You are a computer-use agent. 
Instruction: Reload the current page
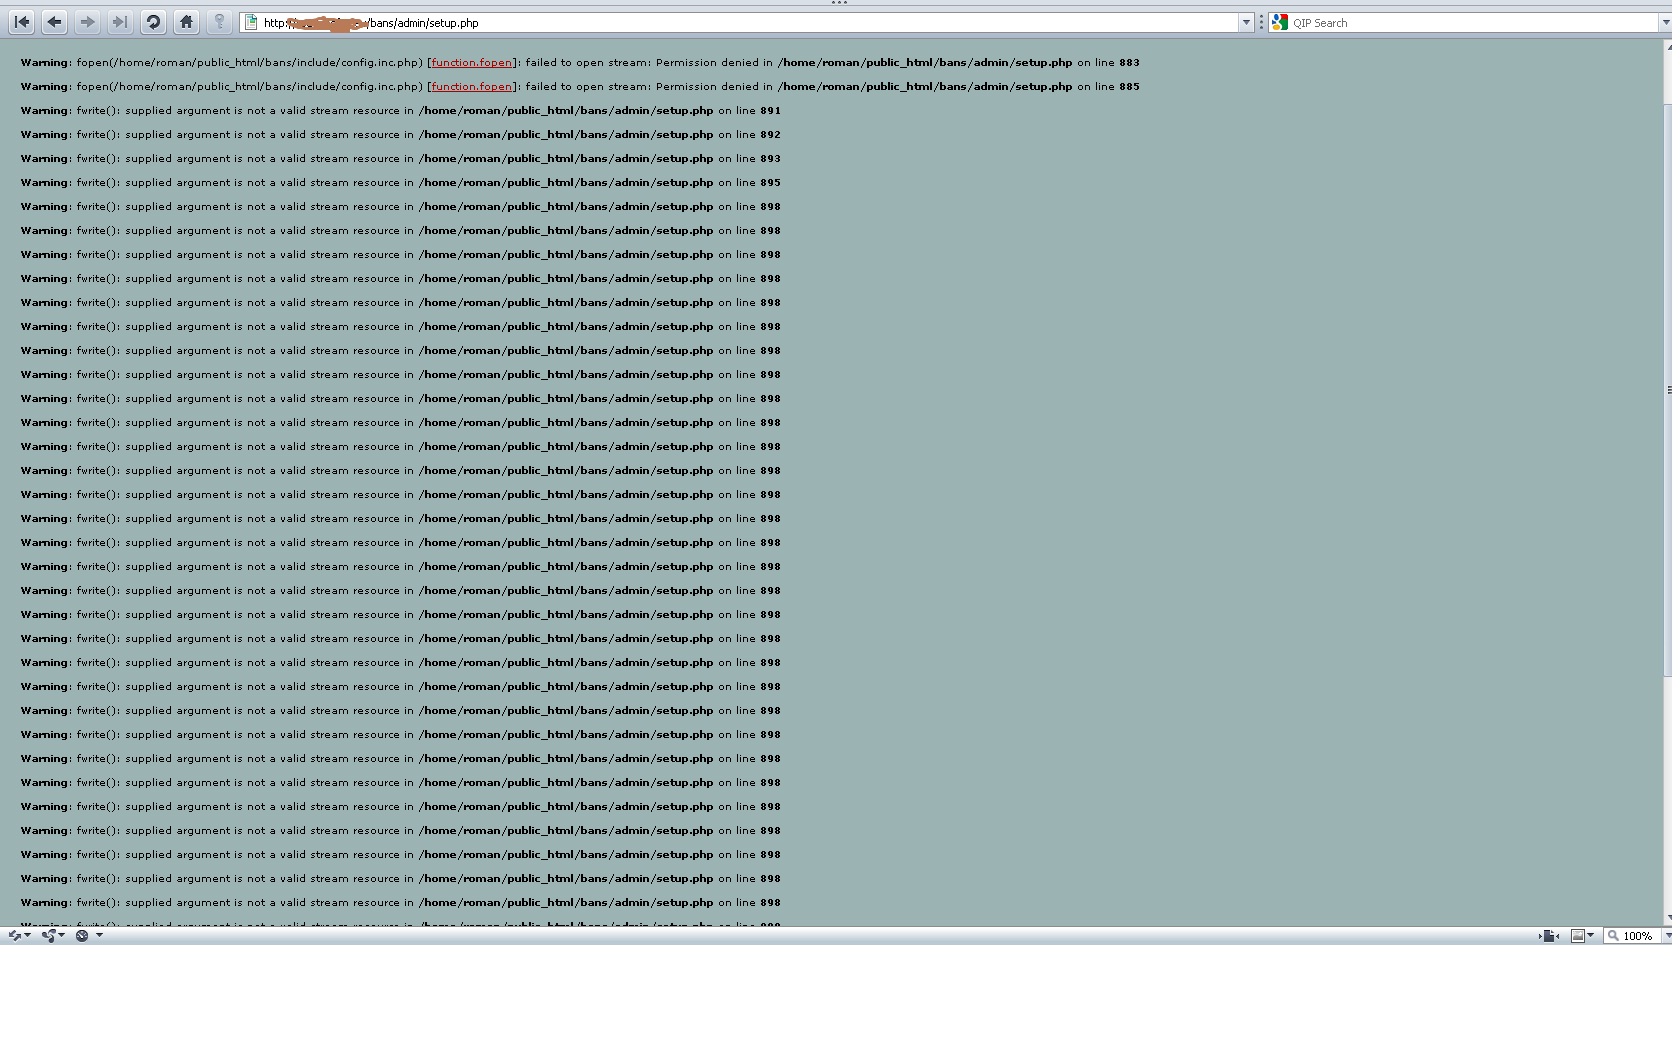[153, 22]
